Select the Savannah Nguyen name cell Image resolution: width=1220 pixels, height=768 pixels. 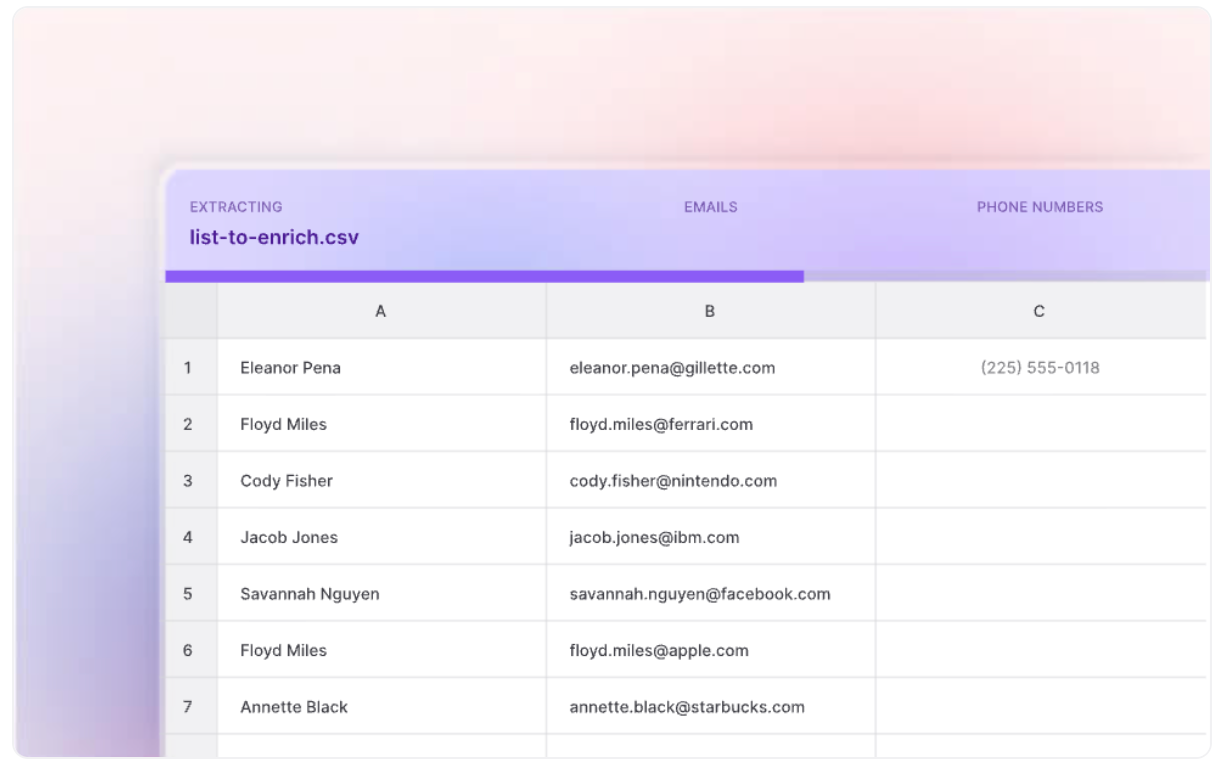(309, 594)
